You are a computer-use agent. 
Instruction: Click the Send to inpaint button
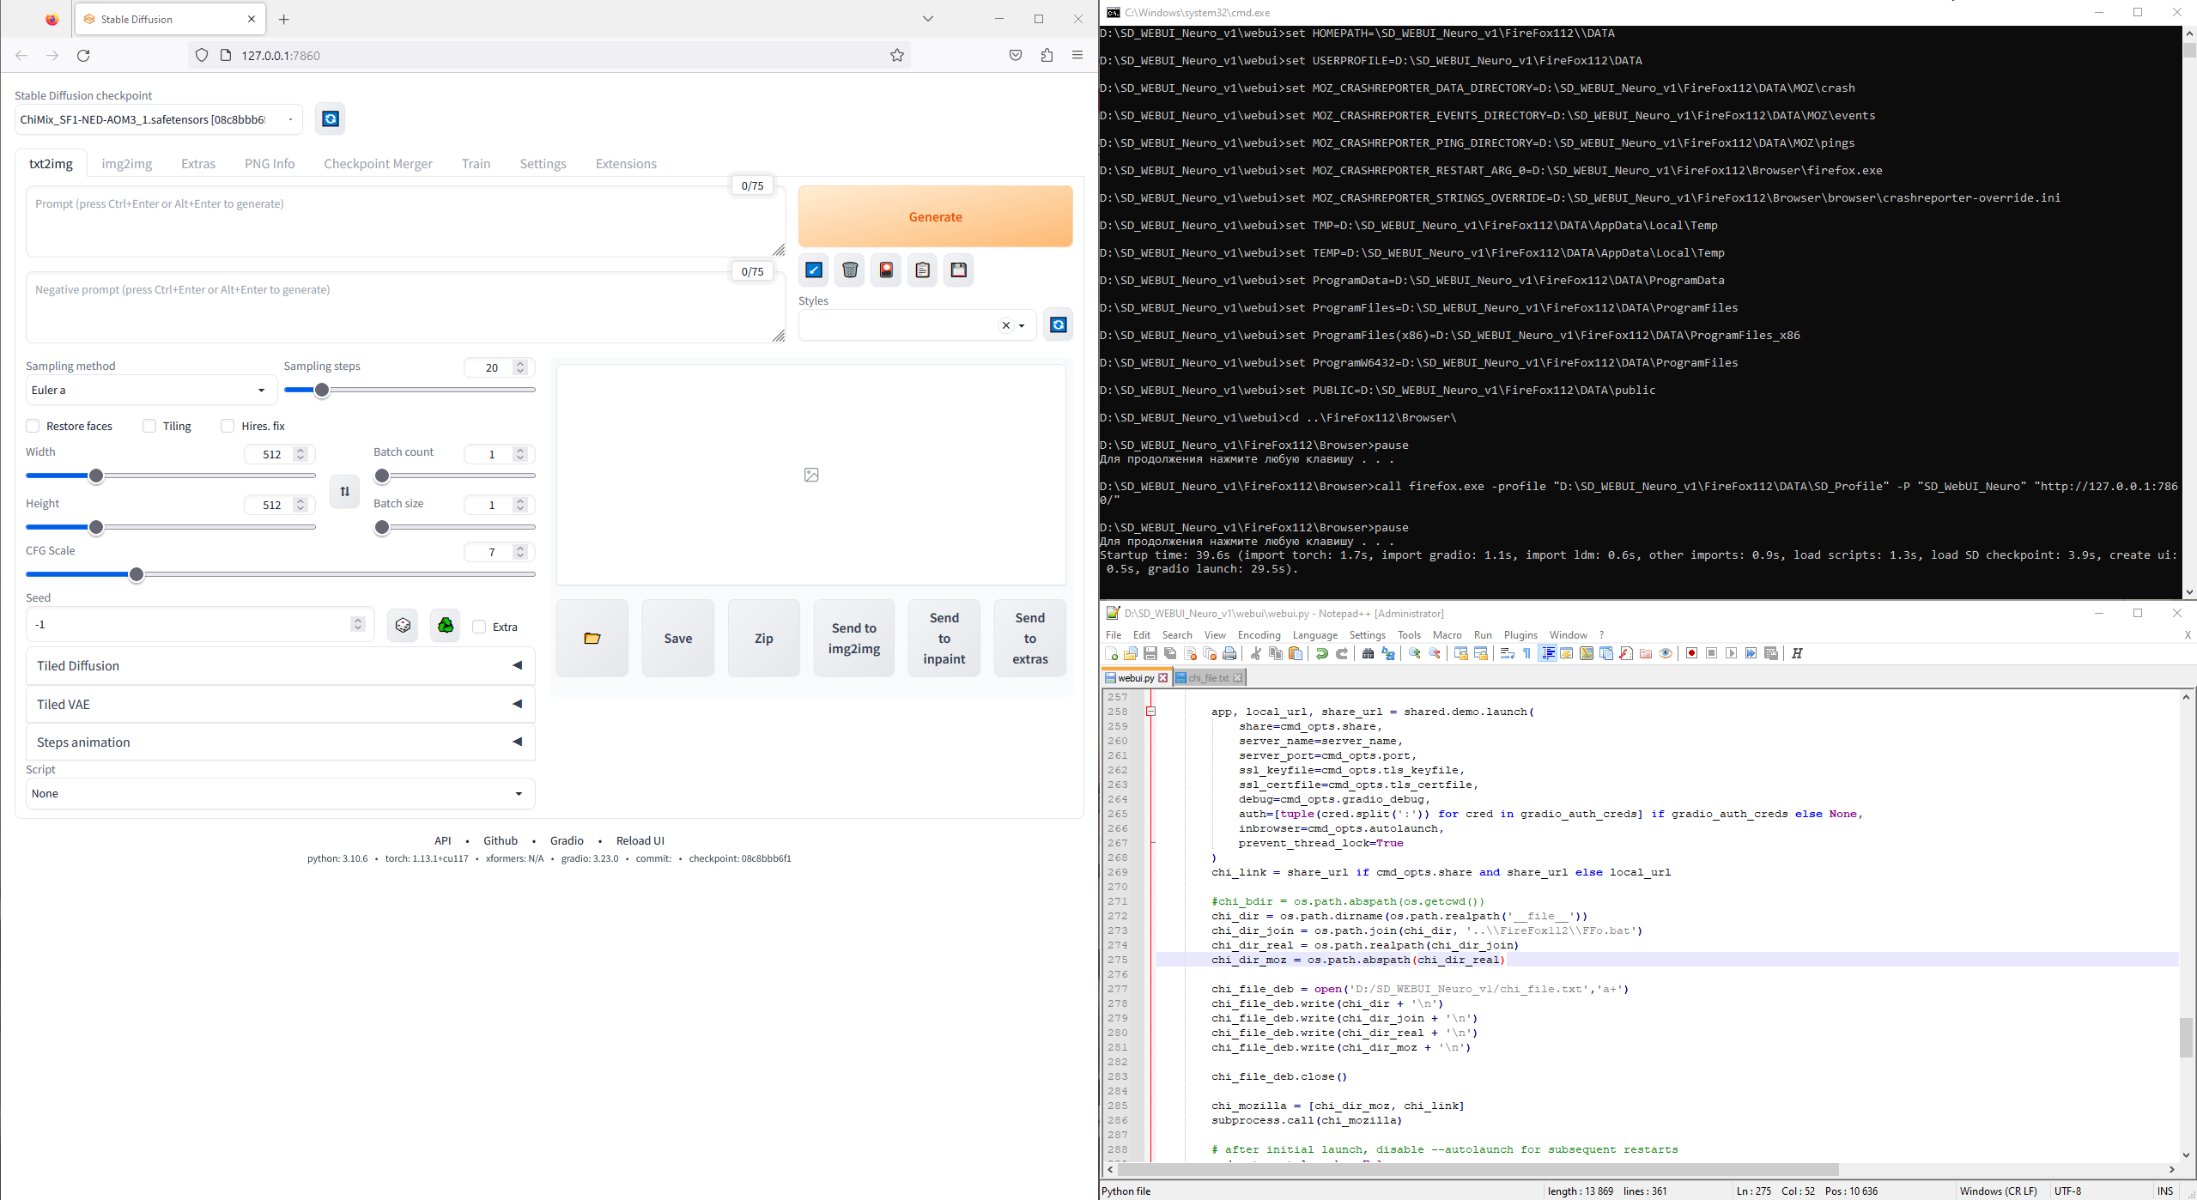point(943,638)
